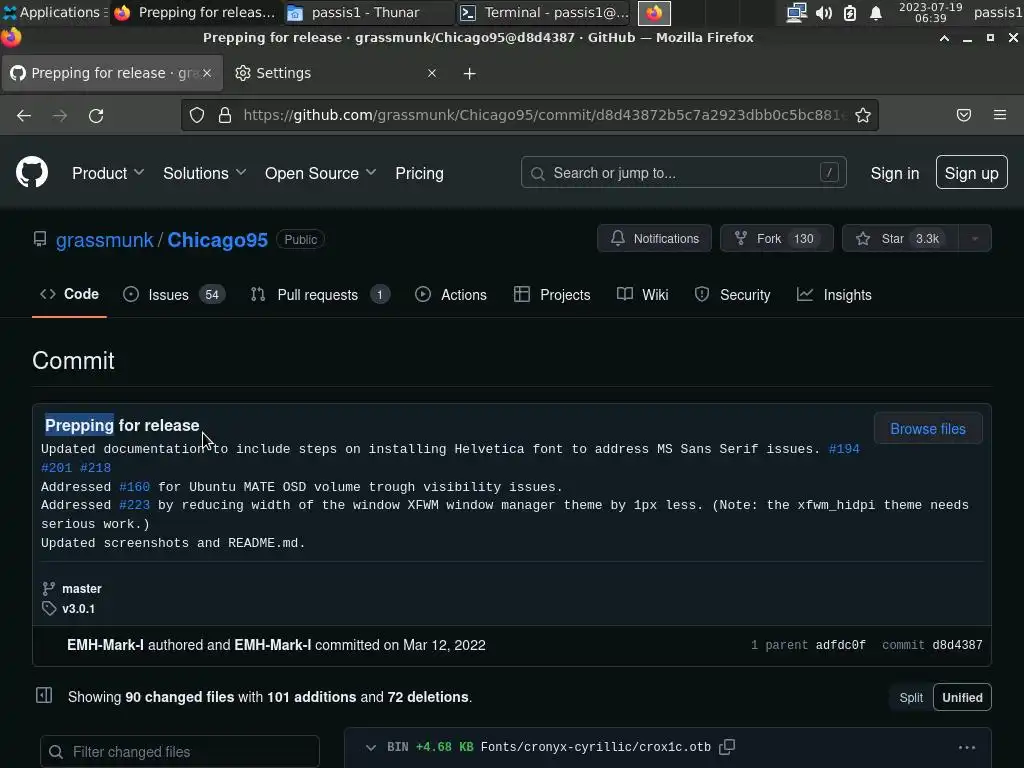The width and height of the screenshot is (1024, 768).
Task: Click the file tree toggle icon beside Showing
Action: (x=44, y=696)
